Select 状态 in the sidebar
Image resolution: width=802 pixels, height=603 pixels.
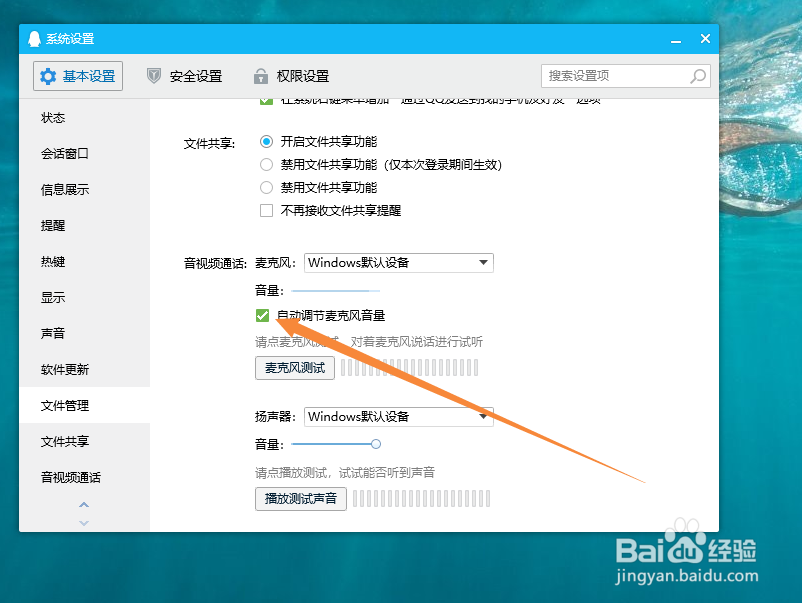click(84, 118)
